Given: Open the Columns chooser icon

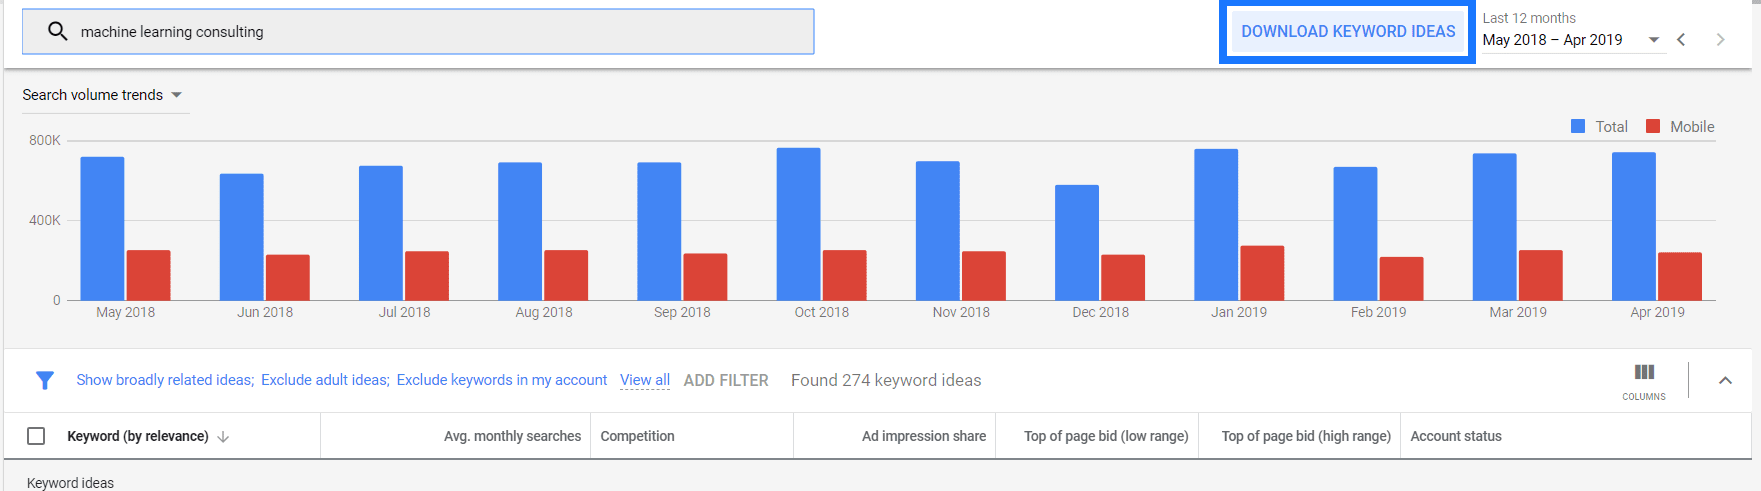Looking at the screenshot, I should (x=1644, y=373).
